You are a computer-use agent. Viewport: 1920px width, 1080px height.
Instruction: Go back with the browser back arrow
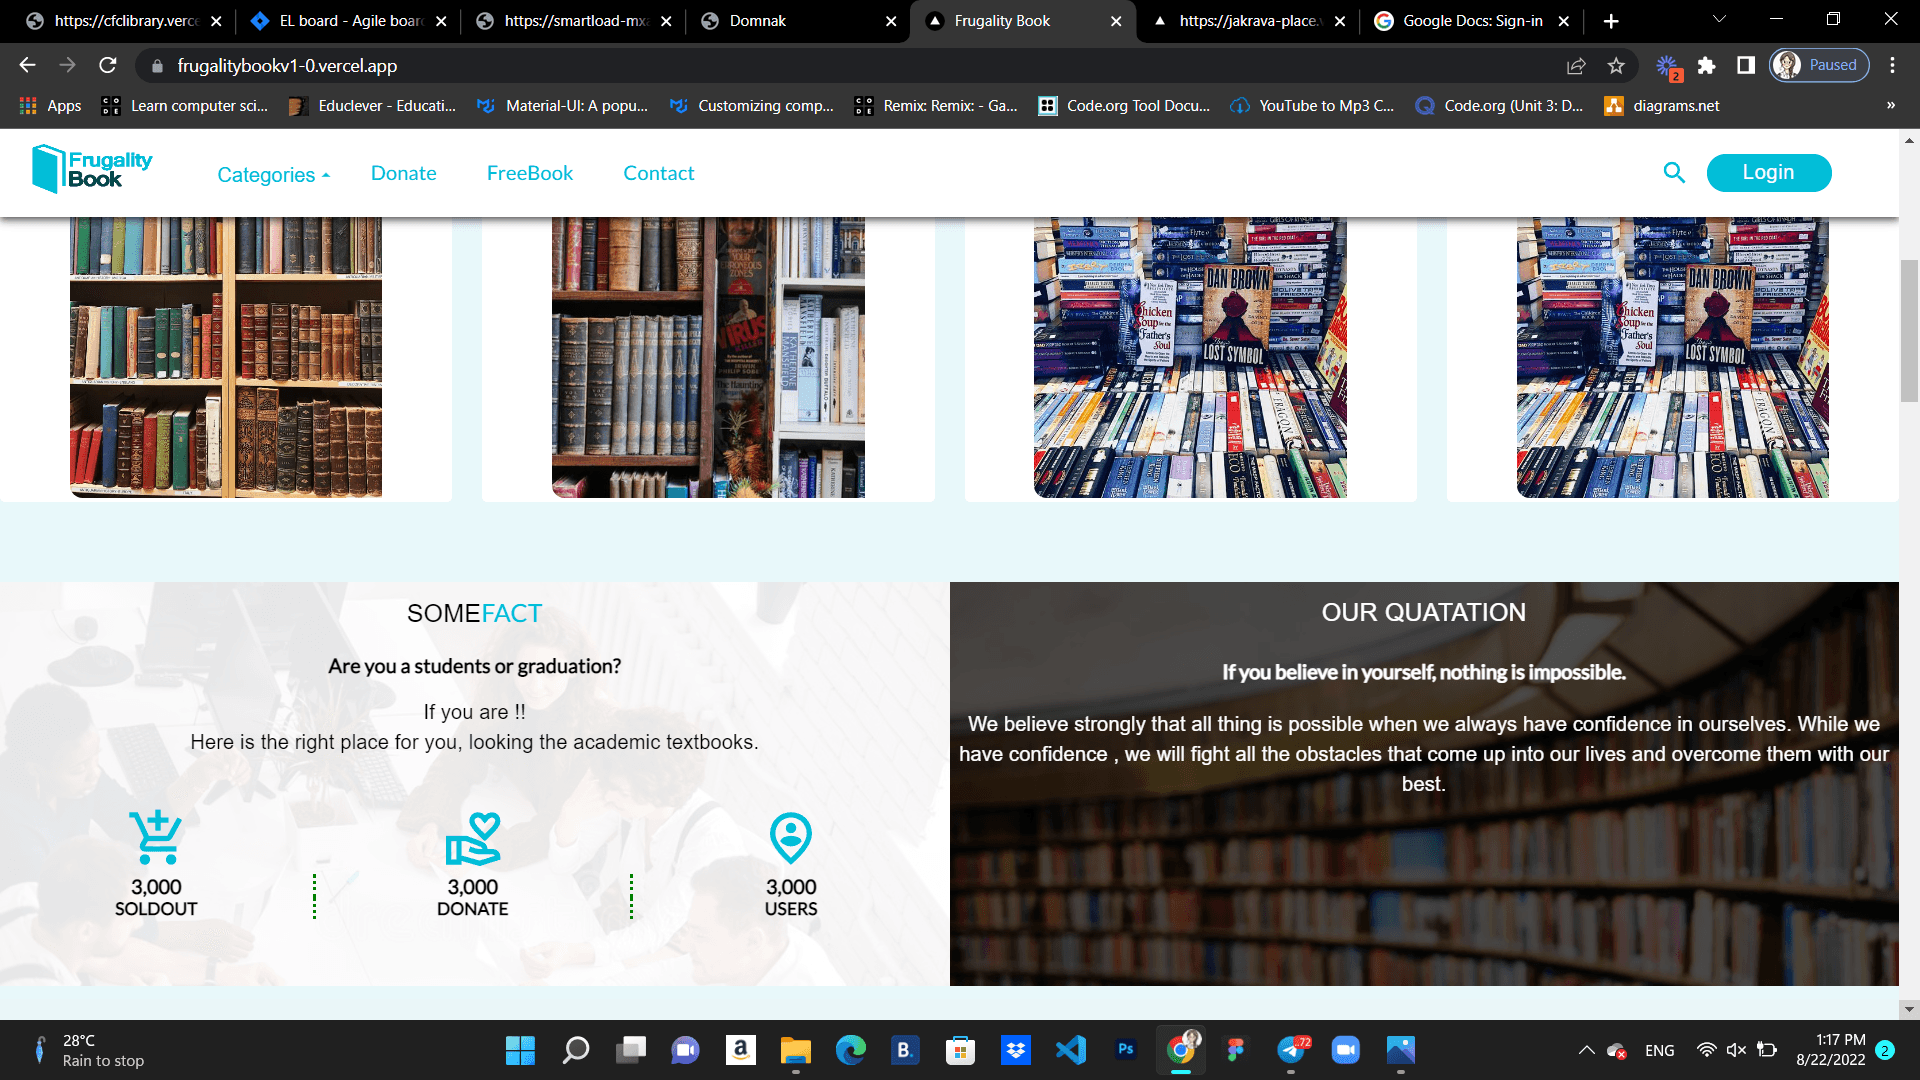coord(27,65)
